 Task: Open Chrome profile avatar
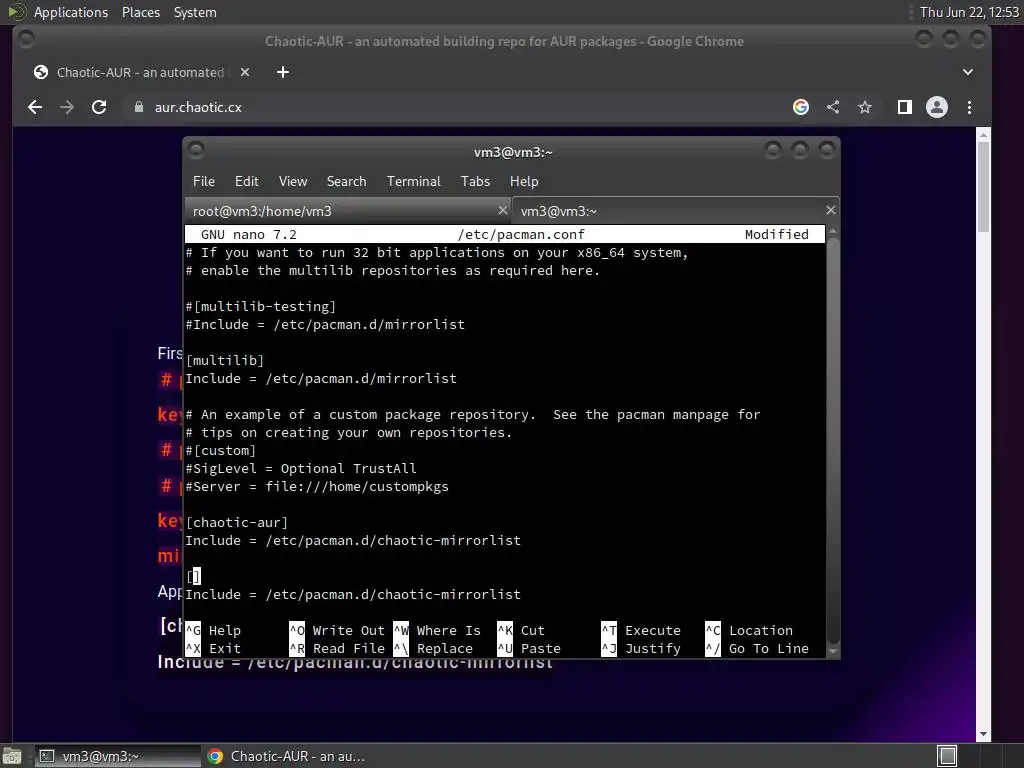click(x=936, y=107)
